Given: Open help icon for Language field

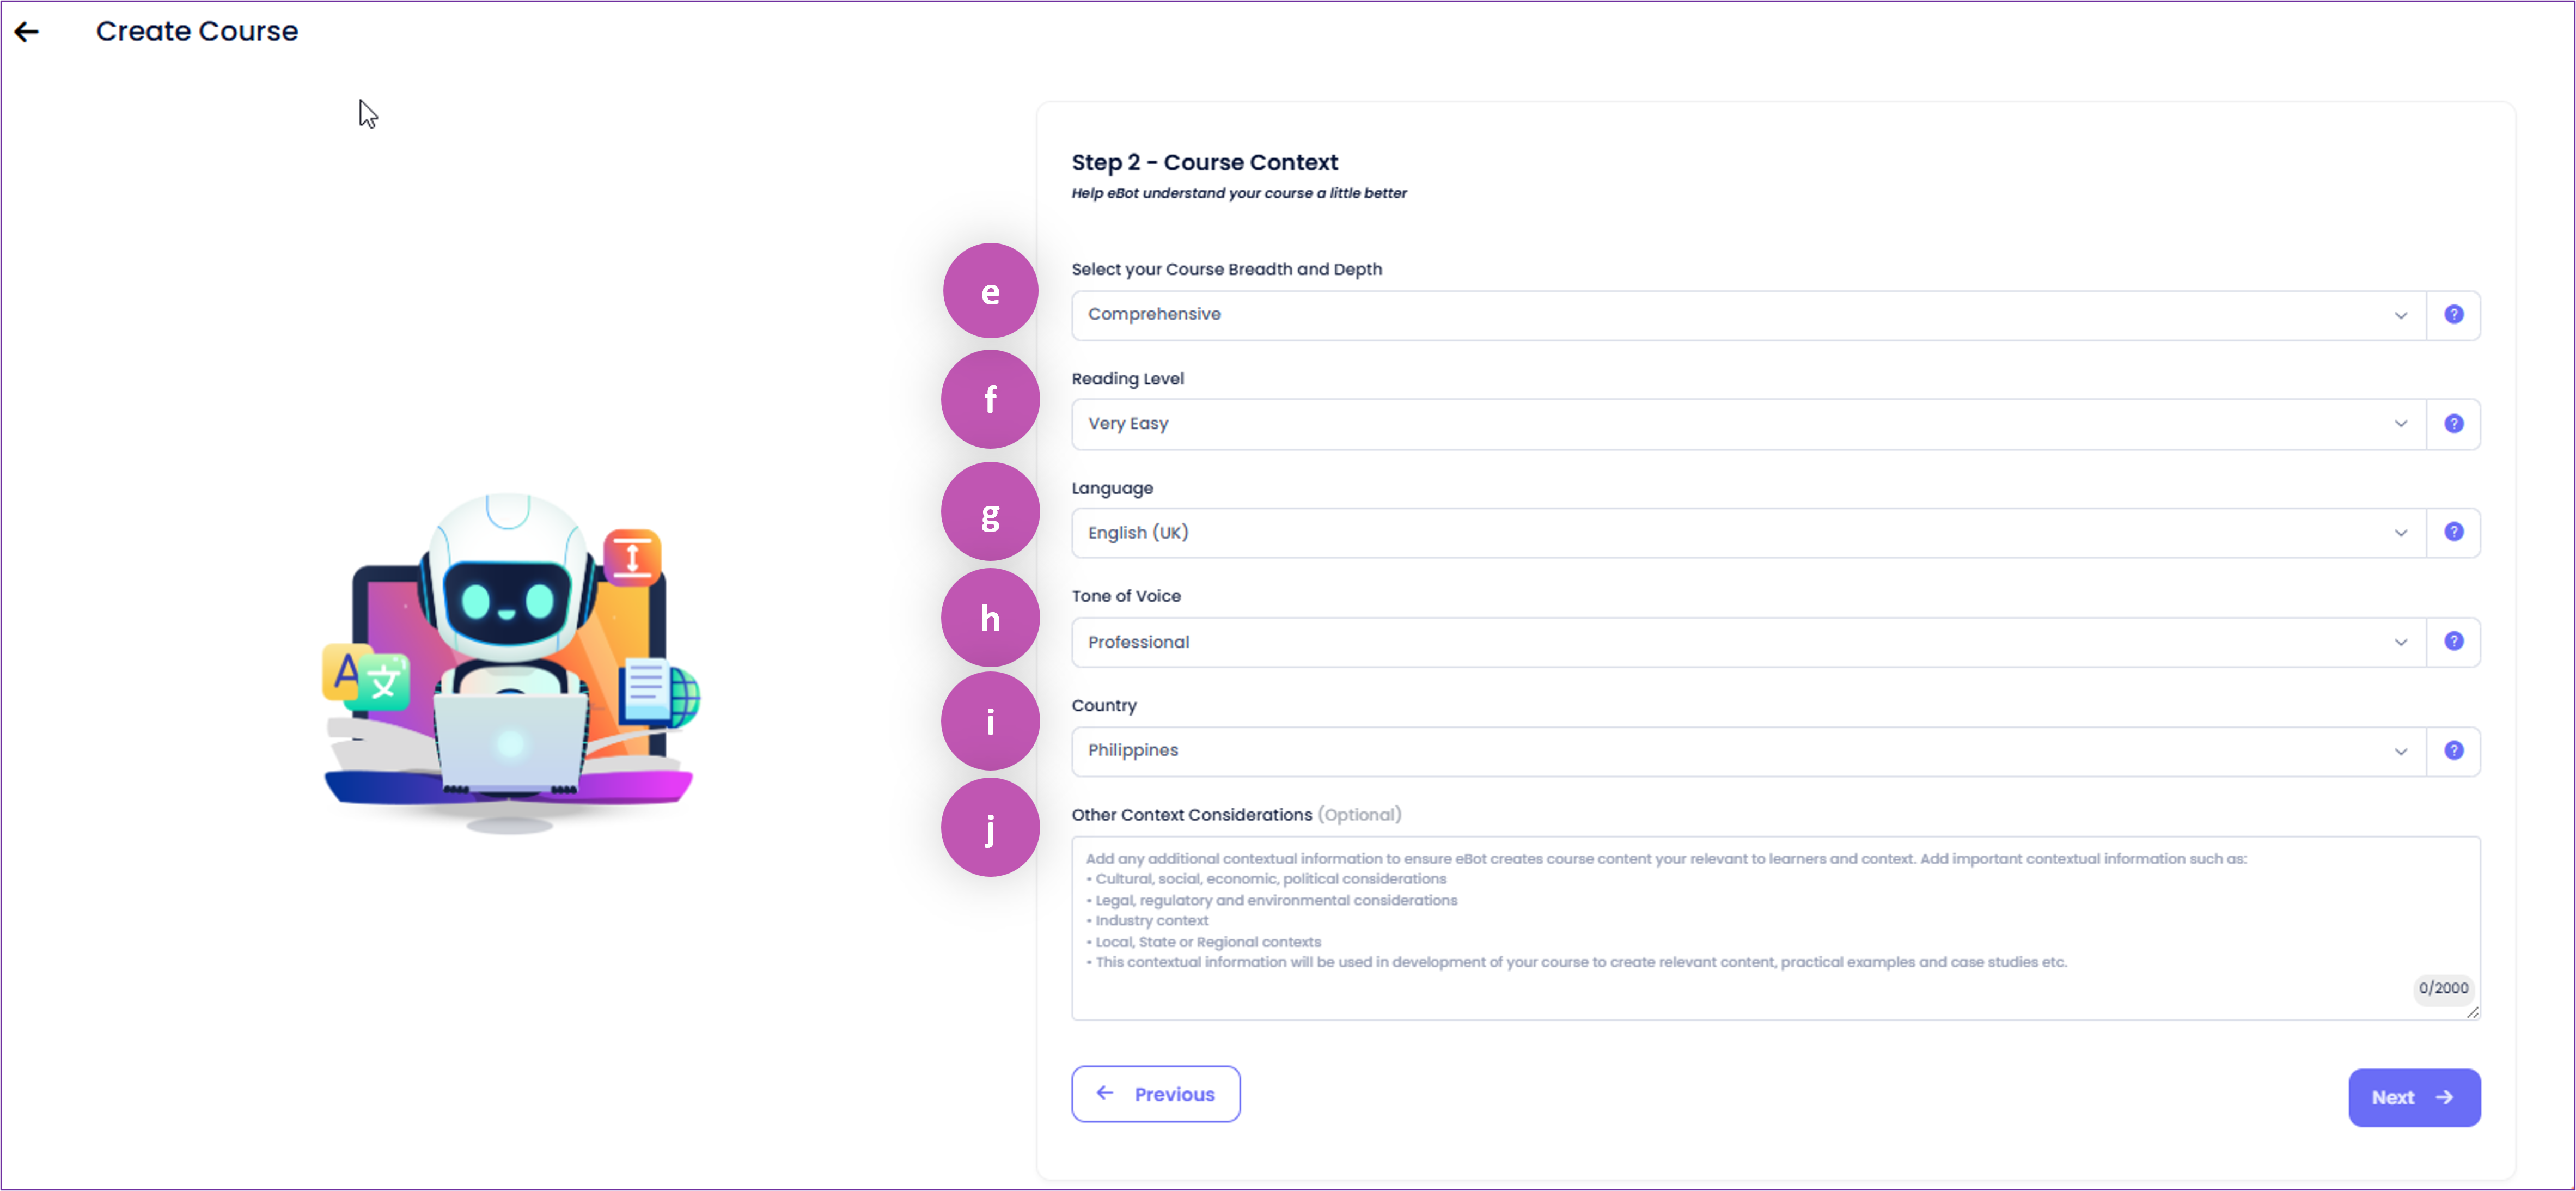Looking at the screenshot, I should tap(2453, 532).
